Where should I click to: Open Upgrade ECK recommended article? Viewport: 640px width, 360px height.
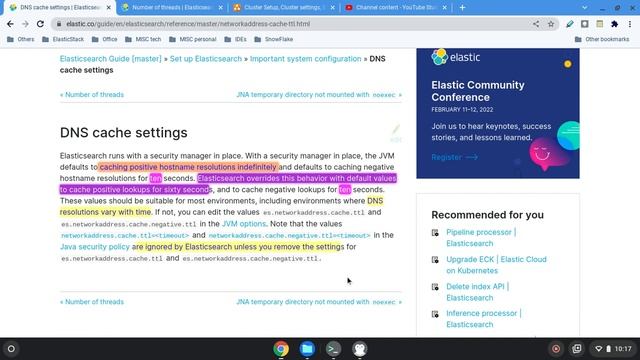click(496, 265)
